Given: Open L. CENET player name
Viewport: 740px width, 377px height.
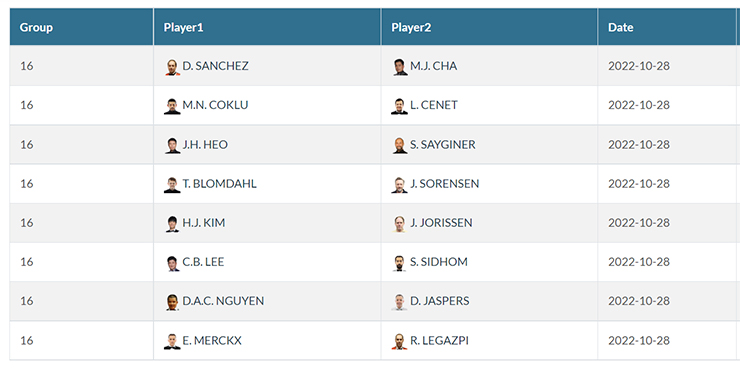Looking at the screenshot, I should [434, 105].
